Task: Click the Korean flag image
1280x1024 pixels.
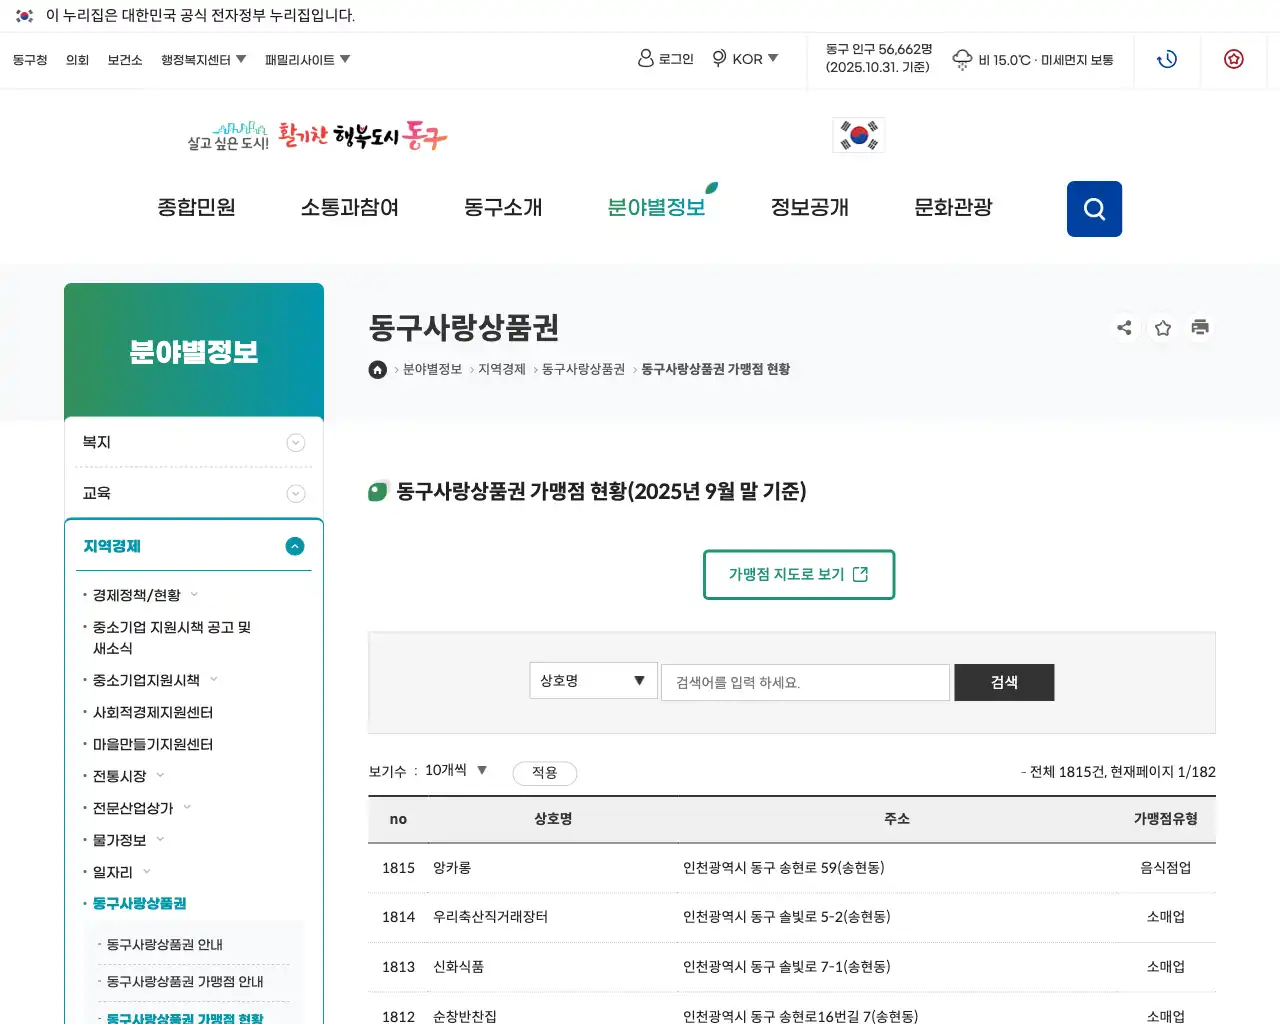Action: [857, 135]
